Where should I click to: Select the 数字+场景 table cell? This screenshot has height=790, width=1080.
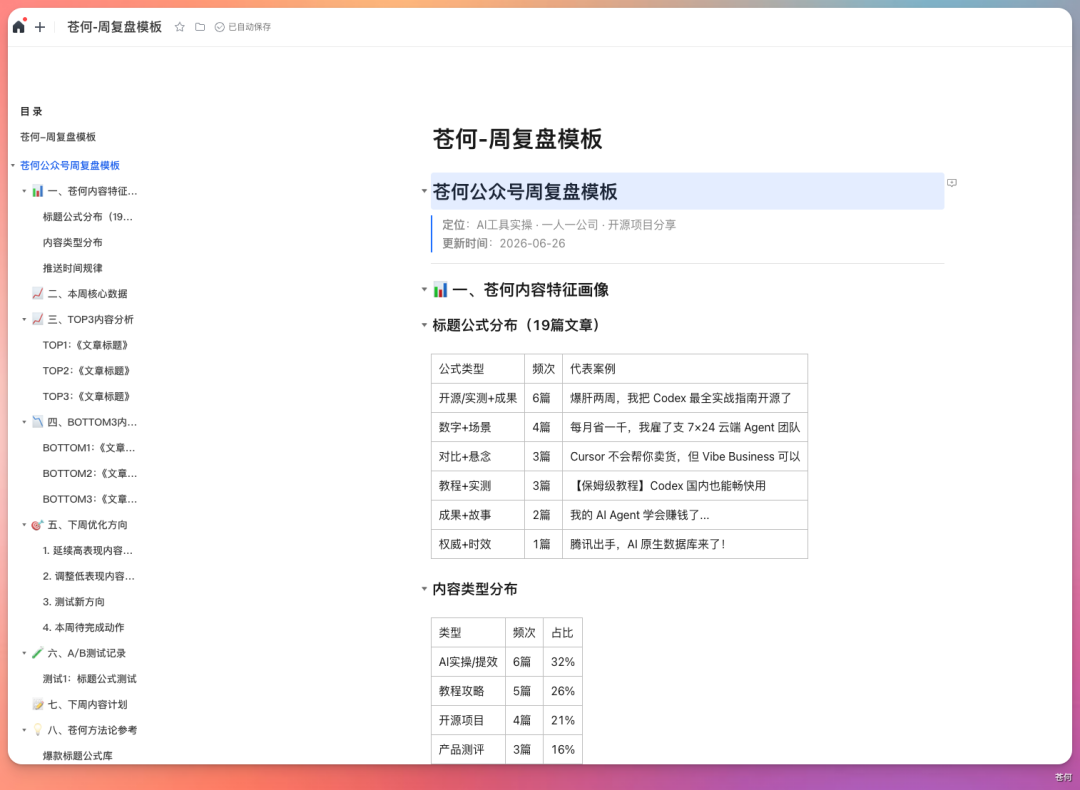click(477, 427)
